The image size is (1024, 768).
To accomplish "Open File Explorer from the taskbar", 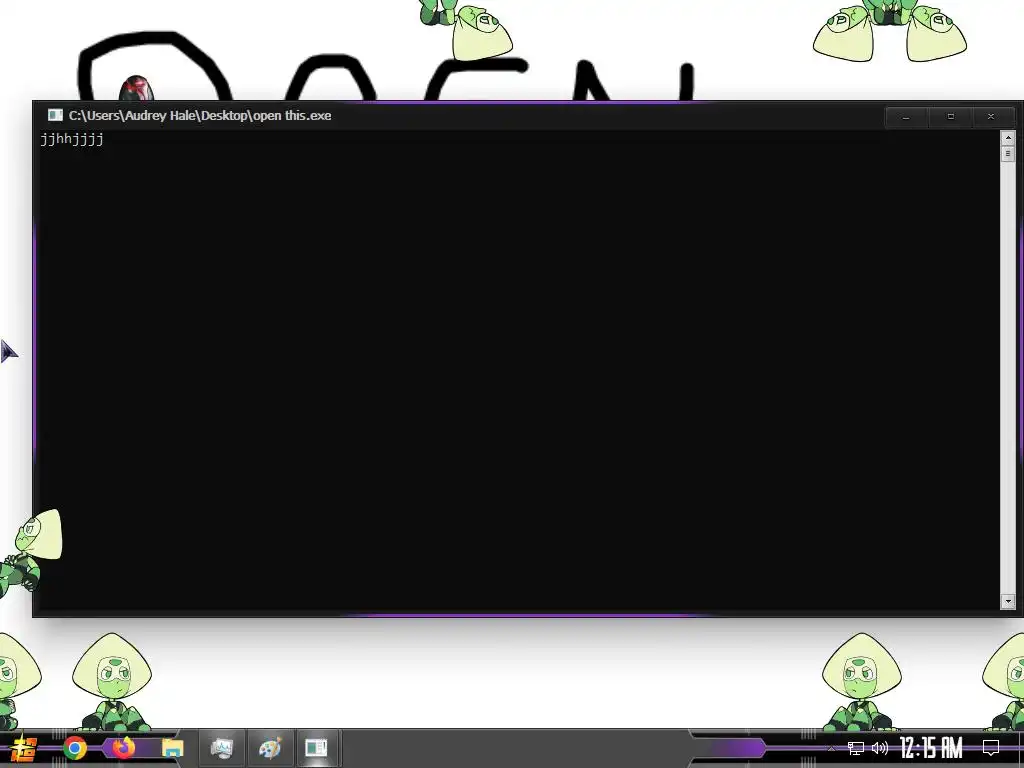I will [x=173, y=748].
